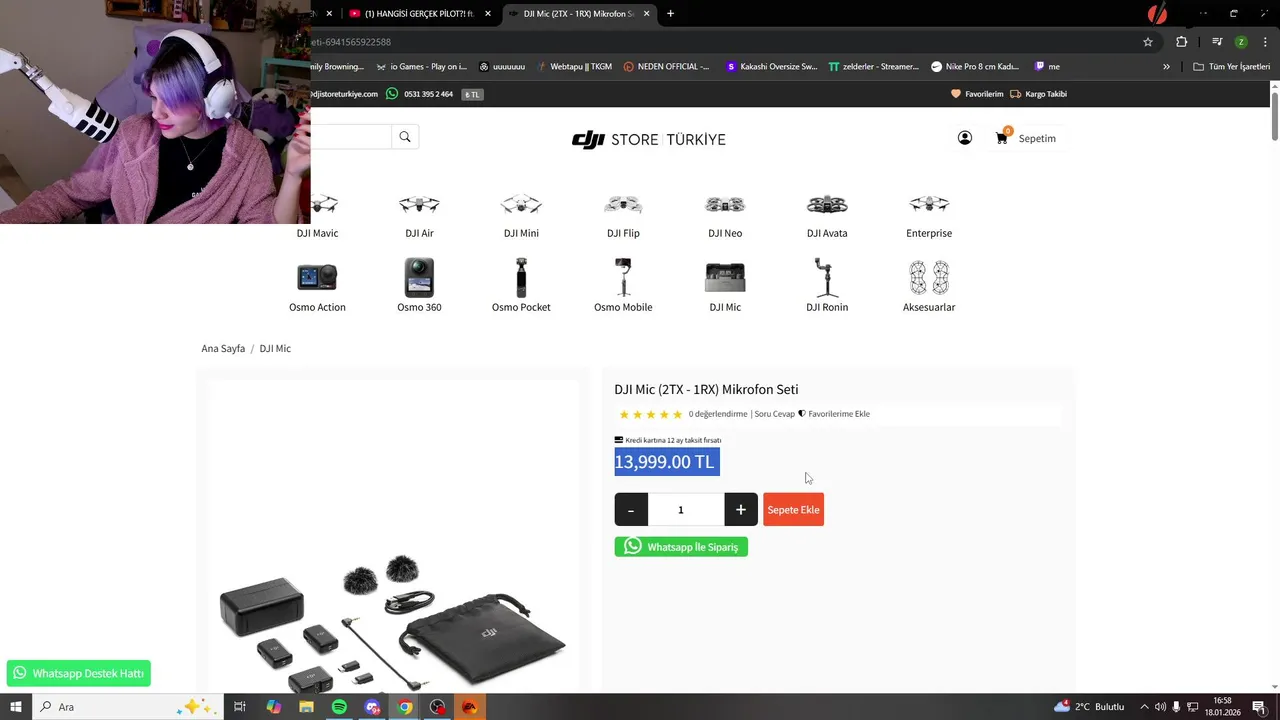Screen dimensions: 1280x720
Task: Click the Whatsapp İle Sipariş button
Action: pos(681,547)
